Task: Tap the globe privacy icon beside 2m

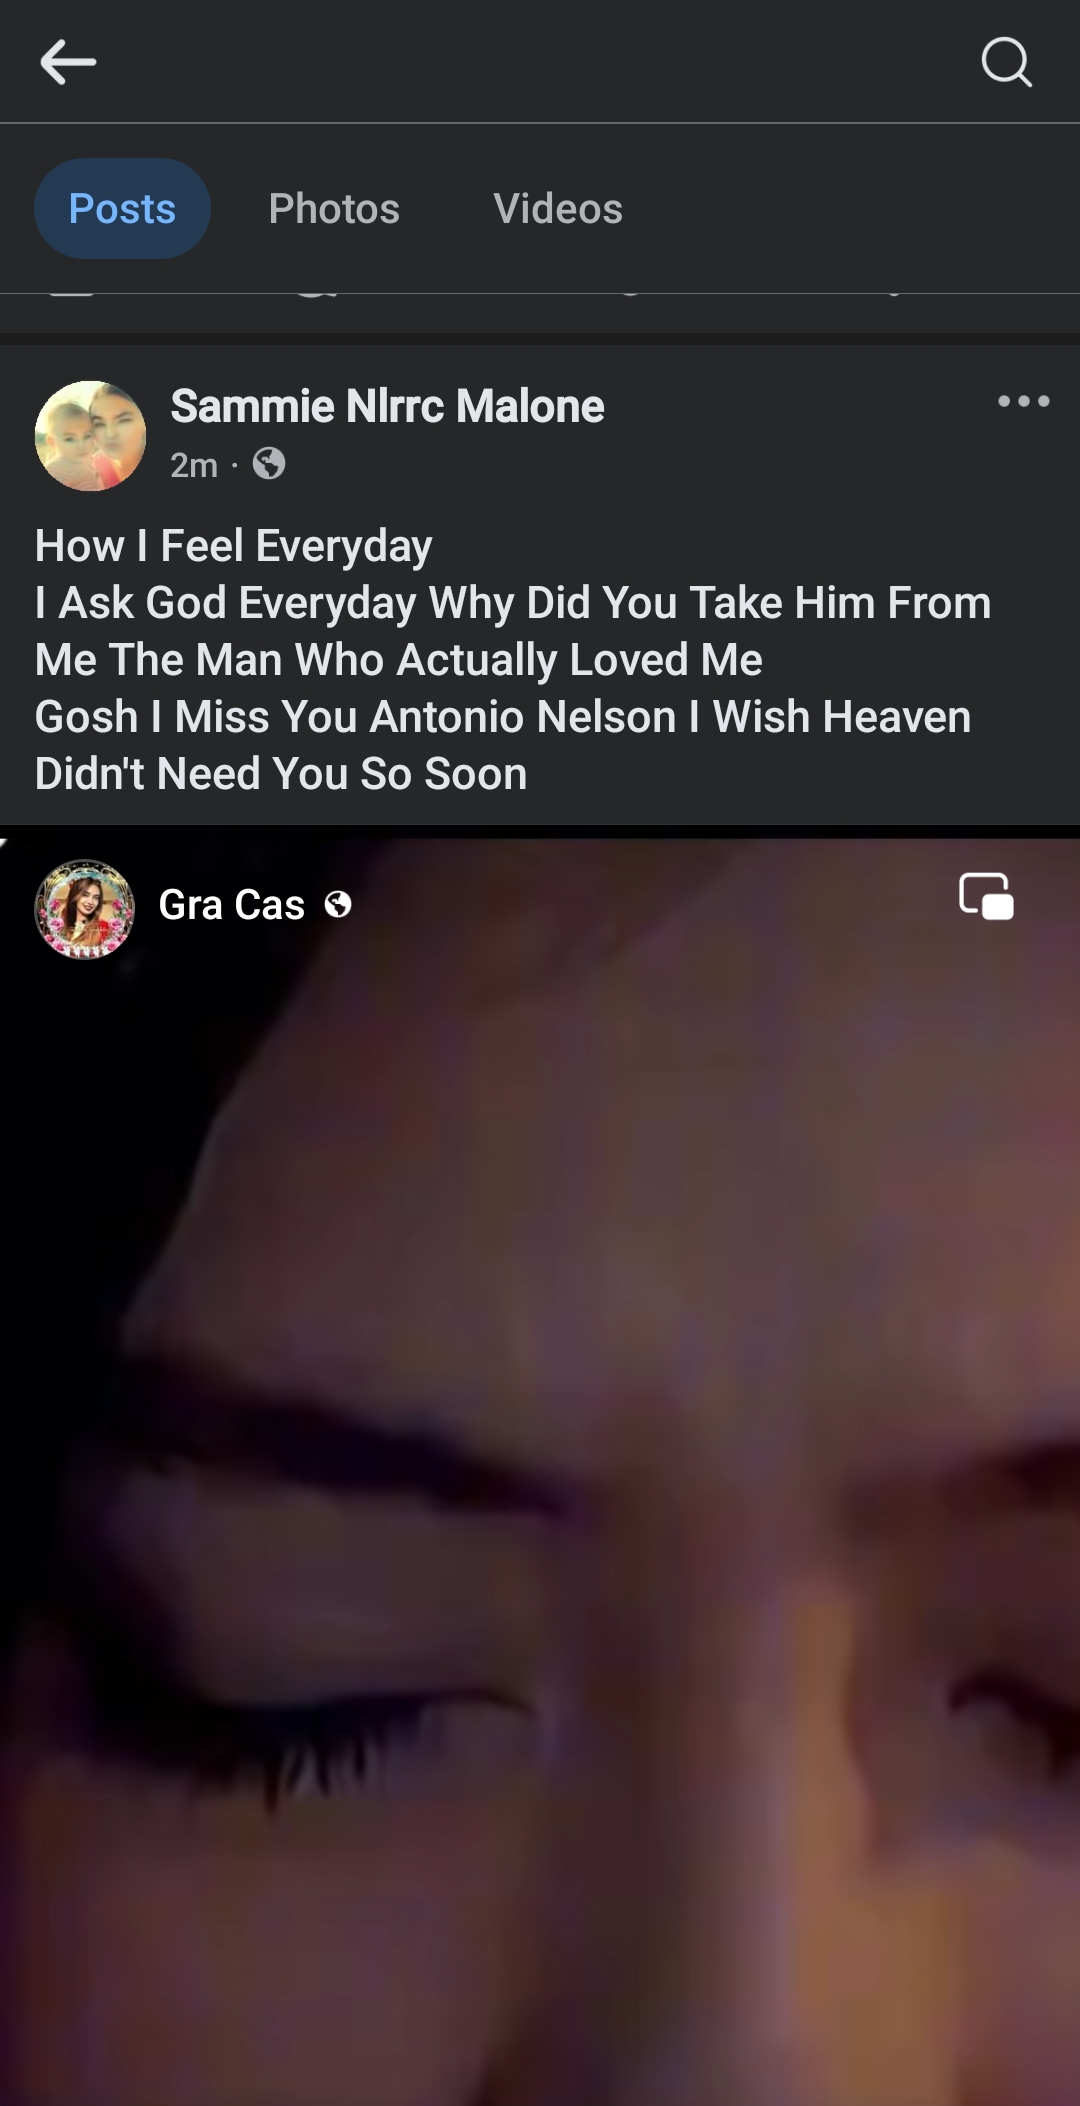Action: click(x=268, y=464)
